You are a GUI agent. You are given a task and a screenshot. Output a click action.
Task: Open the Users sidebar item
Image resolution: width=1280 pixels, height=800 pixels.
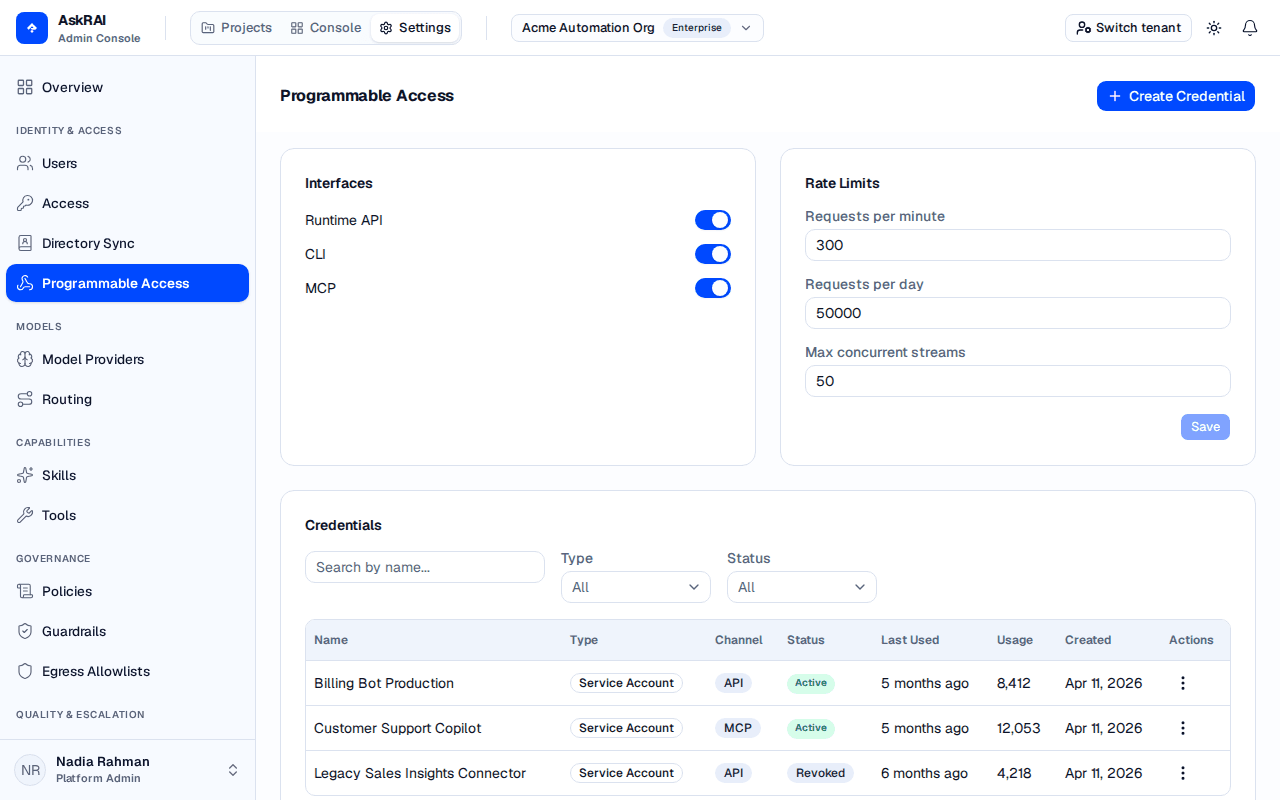pyautogui.click(x=127, y=163)
